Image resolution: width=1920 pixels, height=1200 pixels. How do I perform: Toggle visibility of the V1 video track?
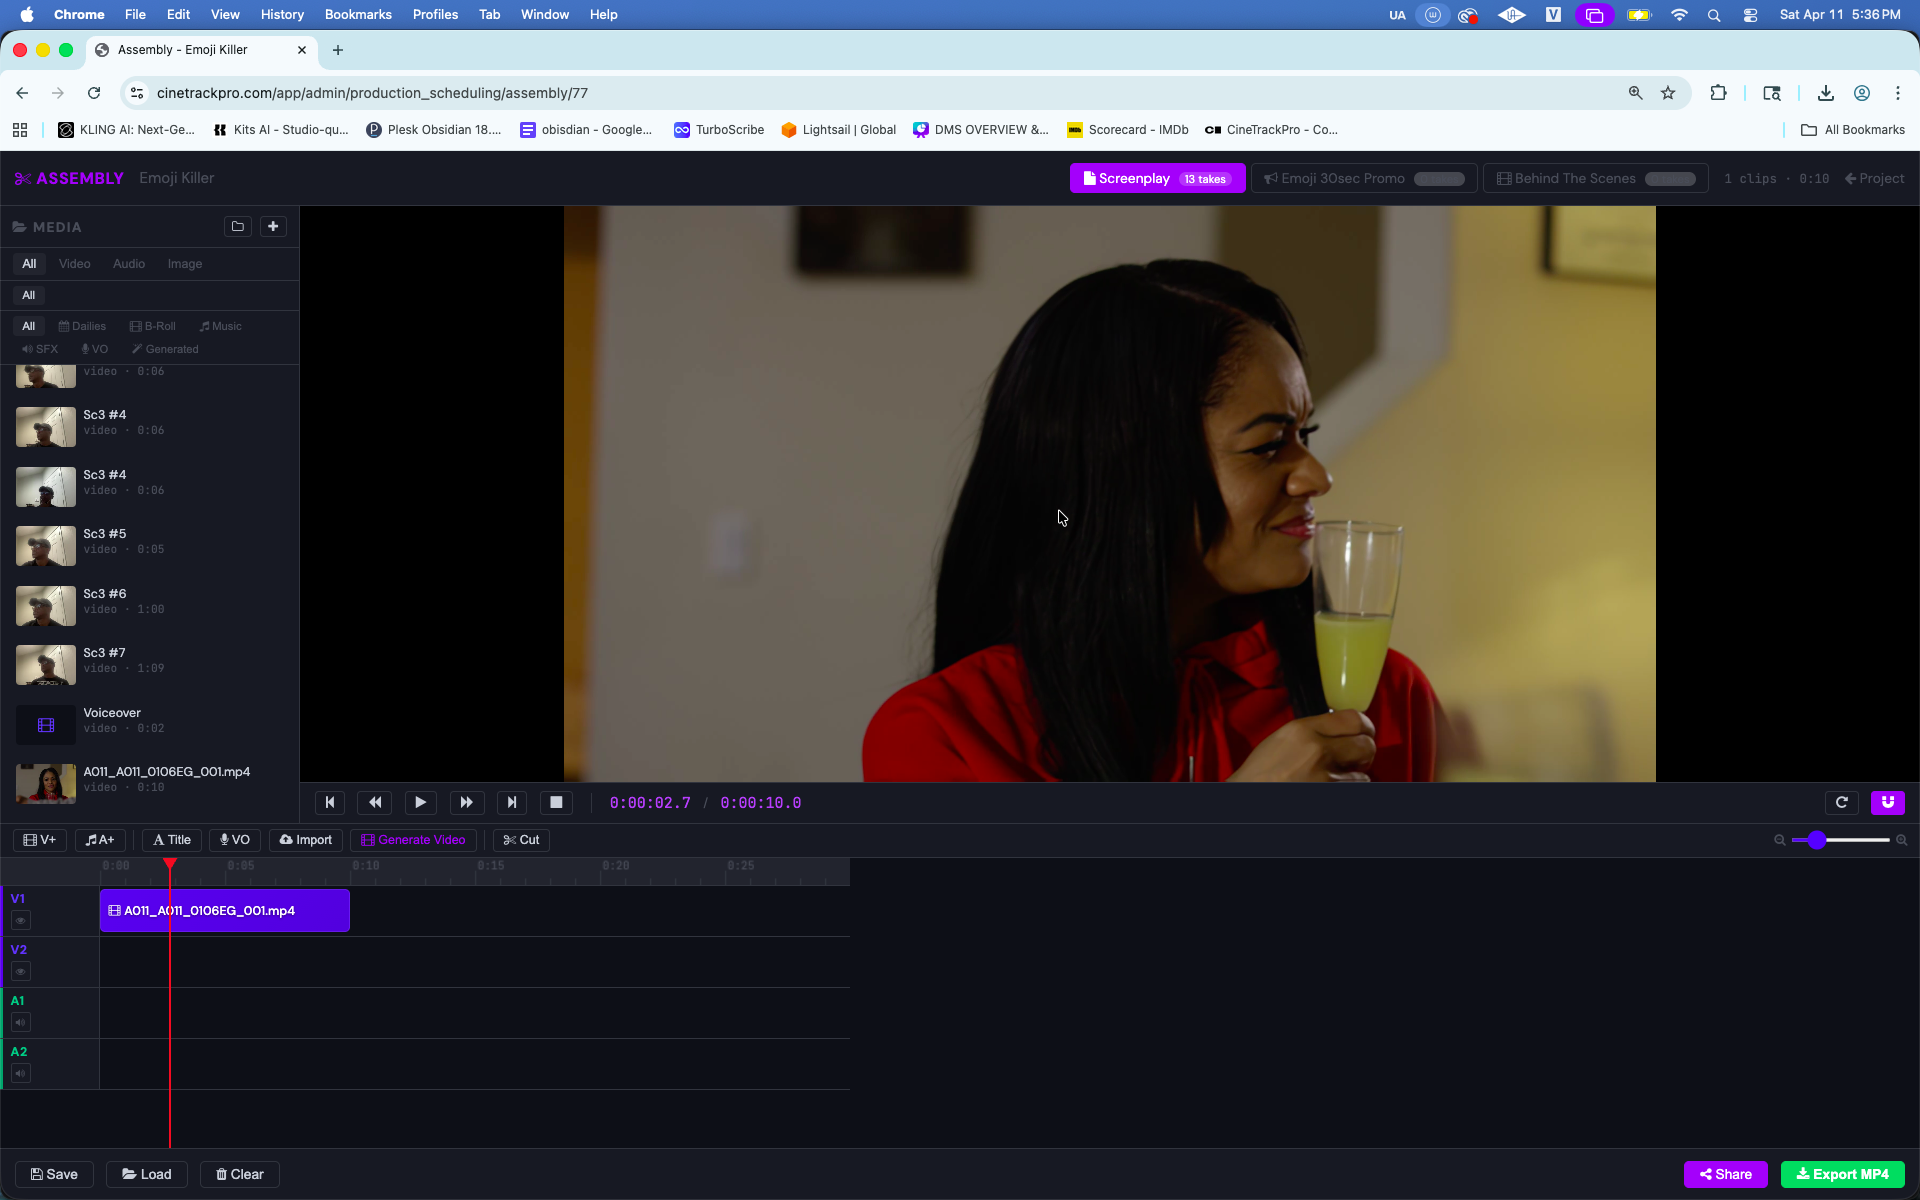pos(20,921)
